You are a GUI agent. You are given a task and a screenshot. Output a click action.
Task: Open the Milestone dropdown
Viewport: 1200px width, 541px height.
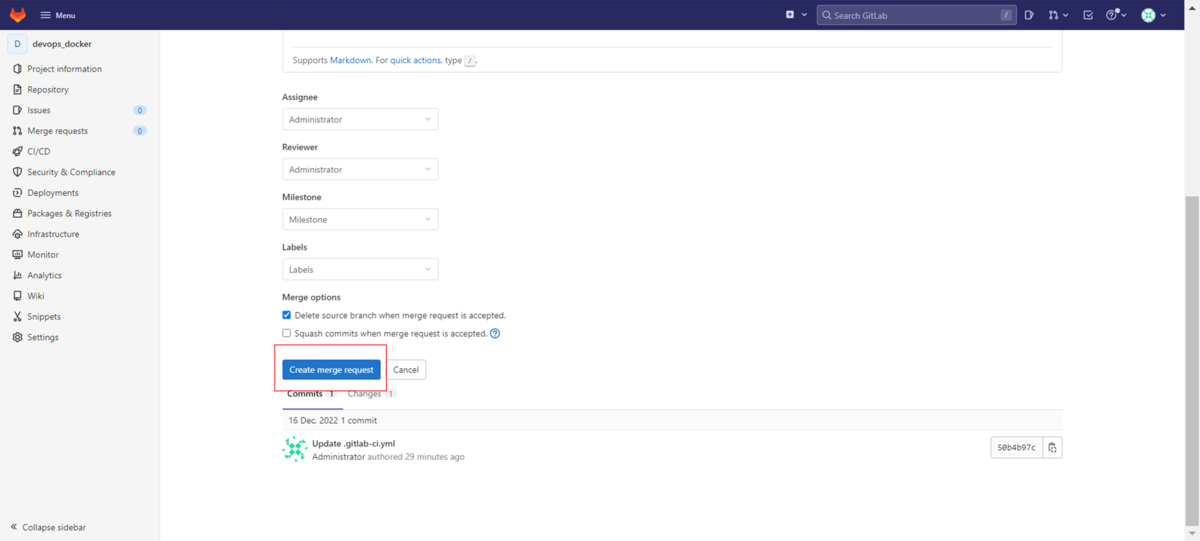point(360,219)
